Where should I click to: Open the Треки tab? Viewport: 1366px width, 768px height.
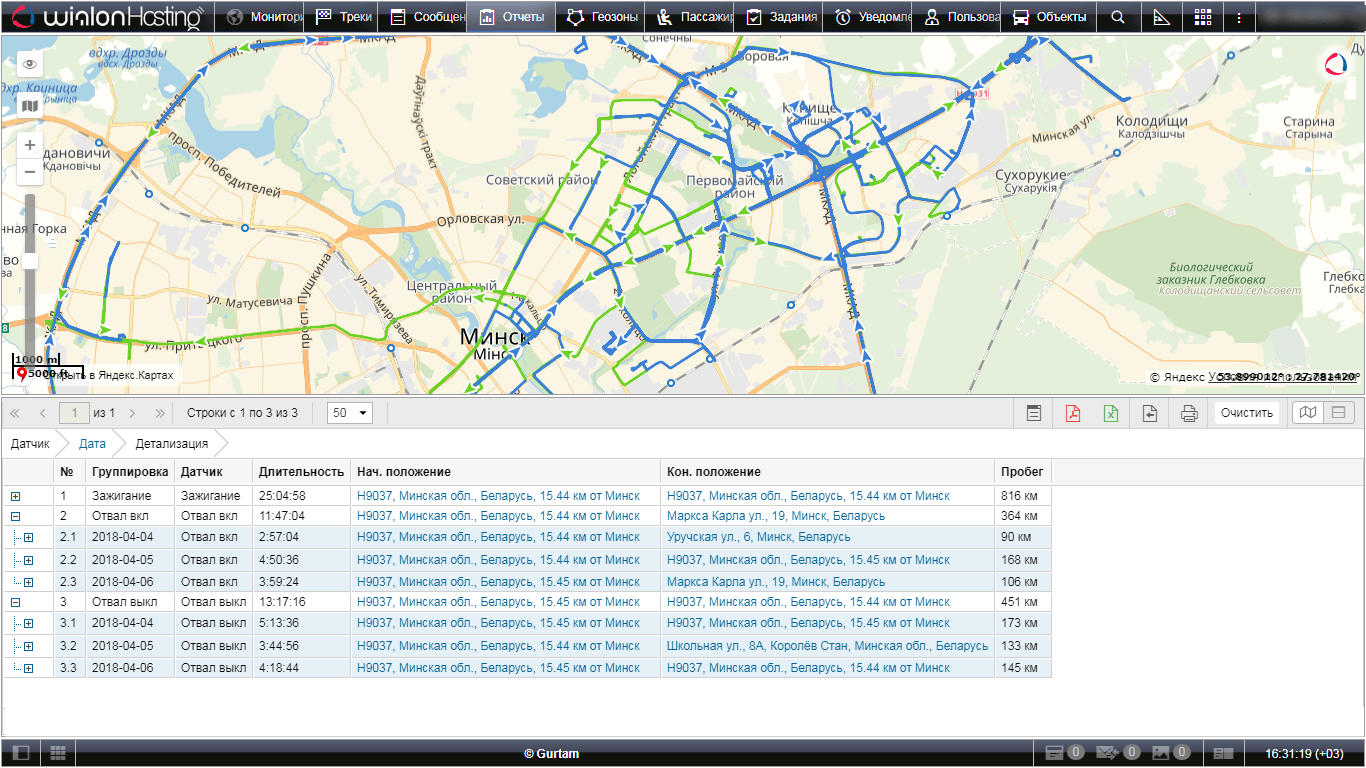pos(344,17)
